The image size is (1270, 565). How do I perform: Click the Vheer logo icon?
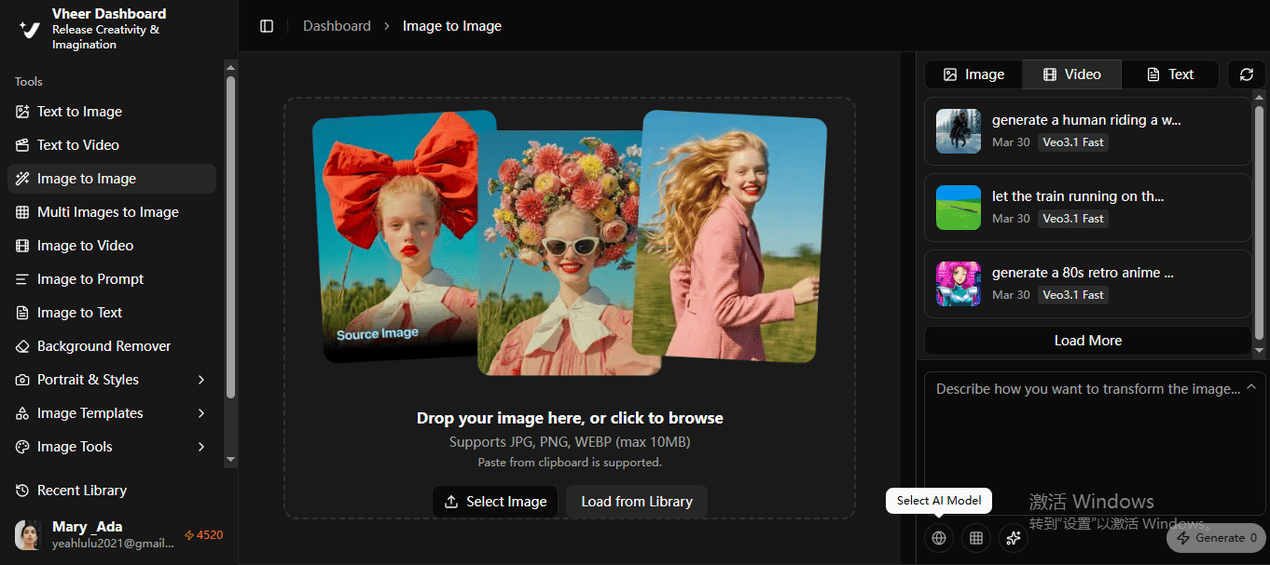pyautogui.click(x=30, y=29)
